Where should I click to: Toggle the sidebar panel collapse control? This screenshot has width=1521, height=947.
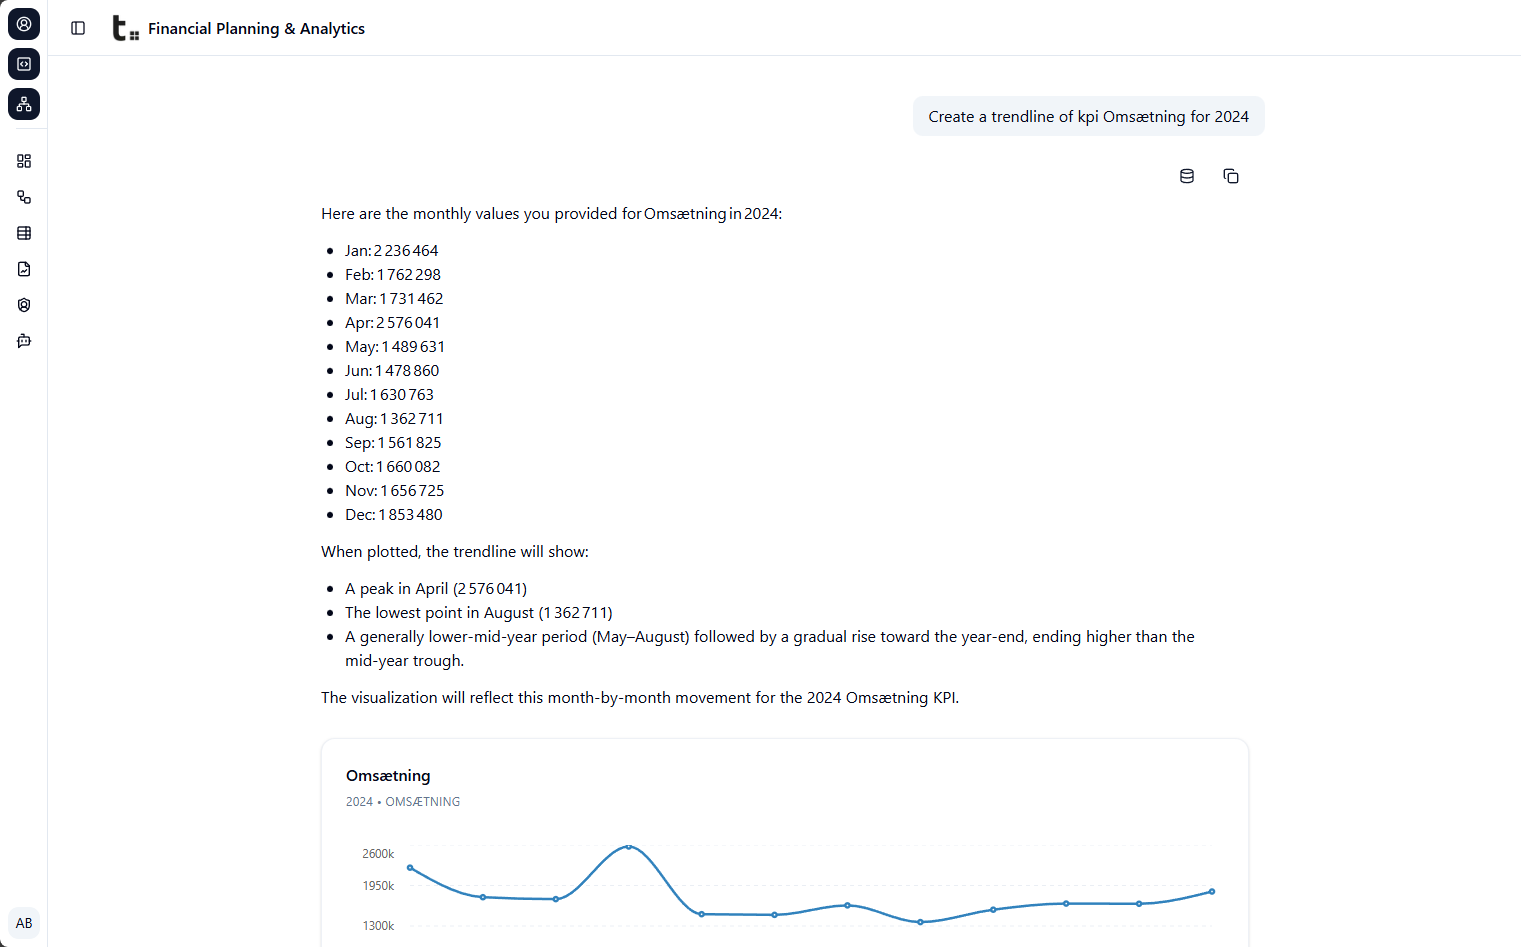point(77,27)
